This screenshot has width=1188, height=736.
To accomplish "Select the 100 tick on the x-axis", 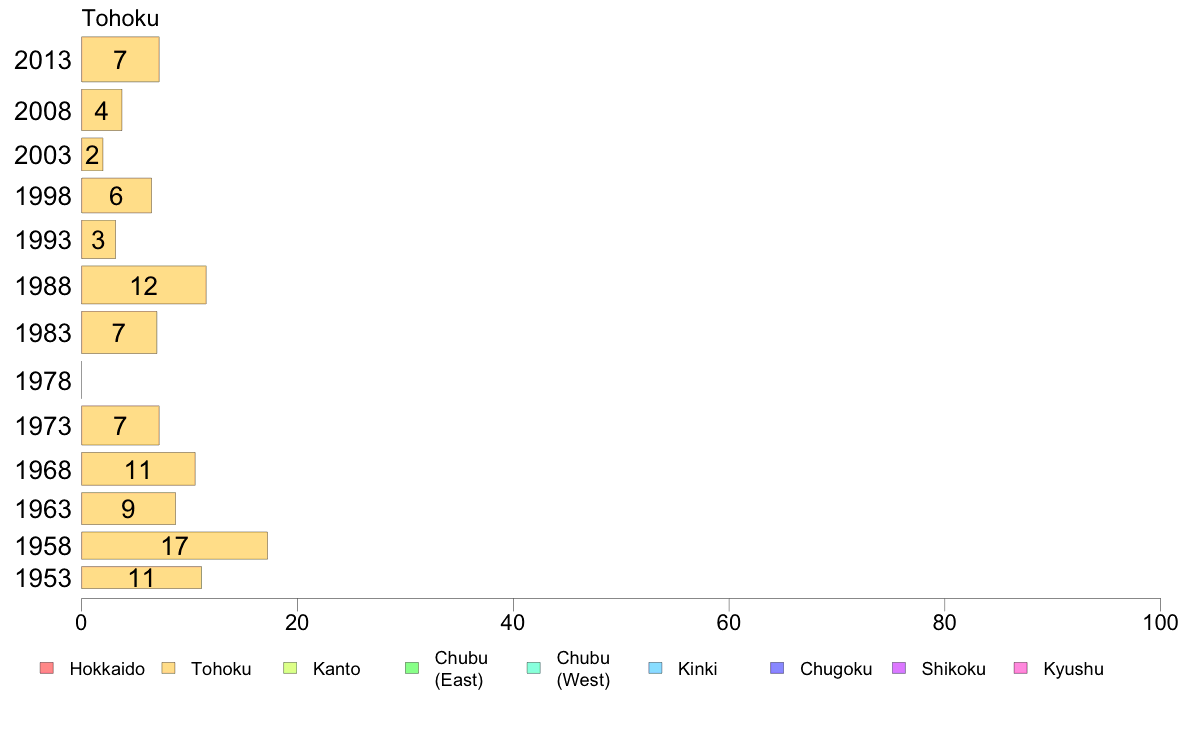I will tap(1160, 623).
